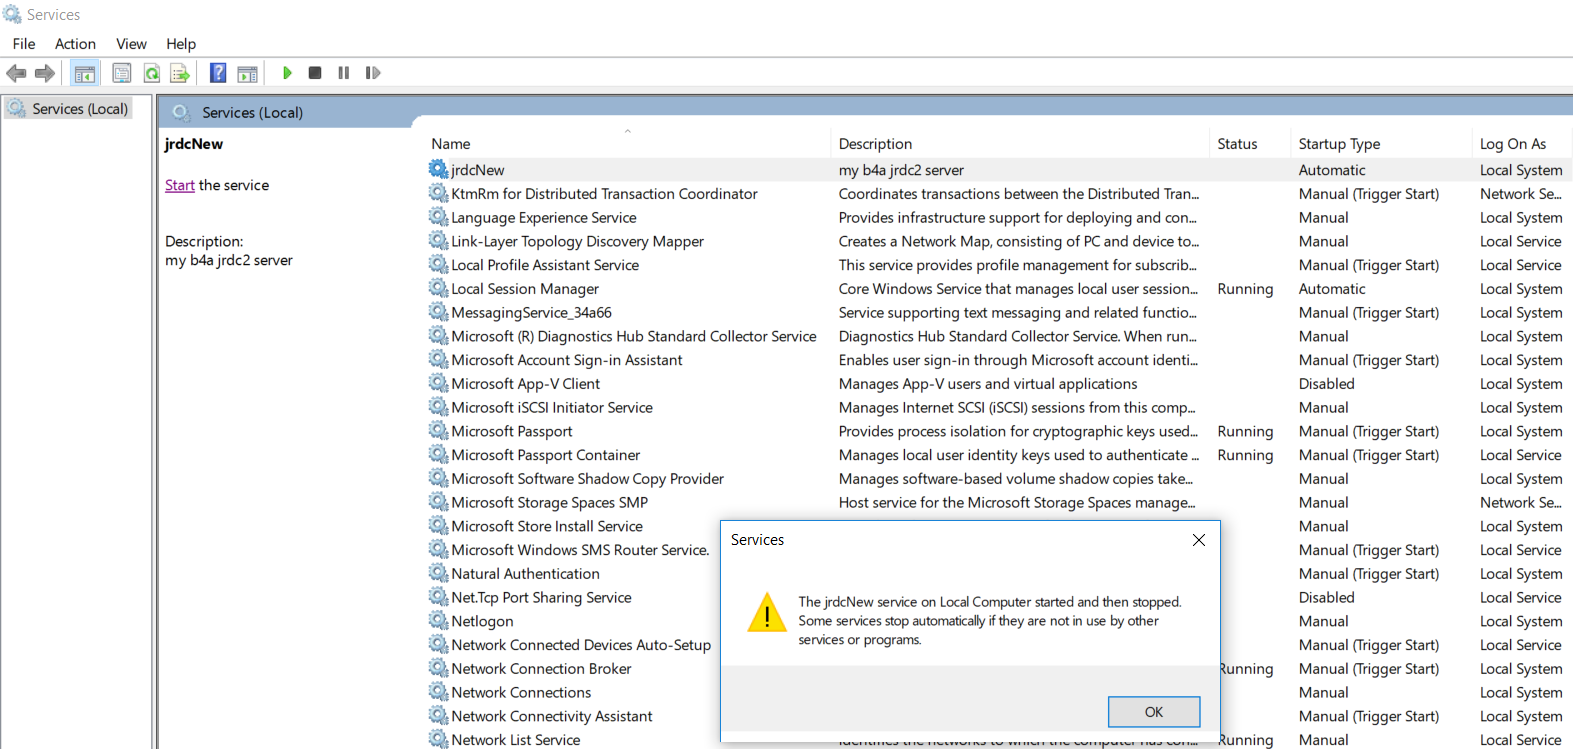
Task: Open Properties from the toolbar icon
Action: (122, 73)
